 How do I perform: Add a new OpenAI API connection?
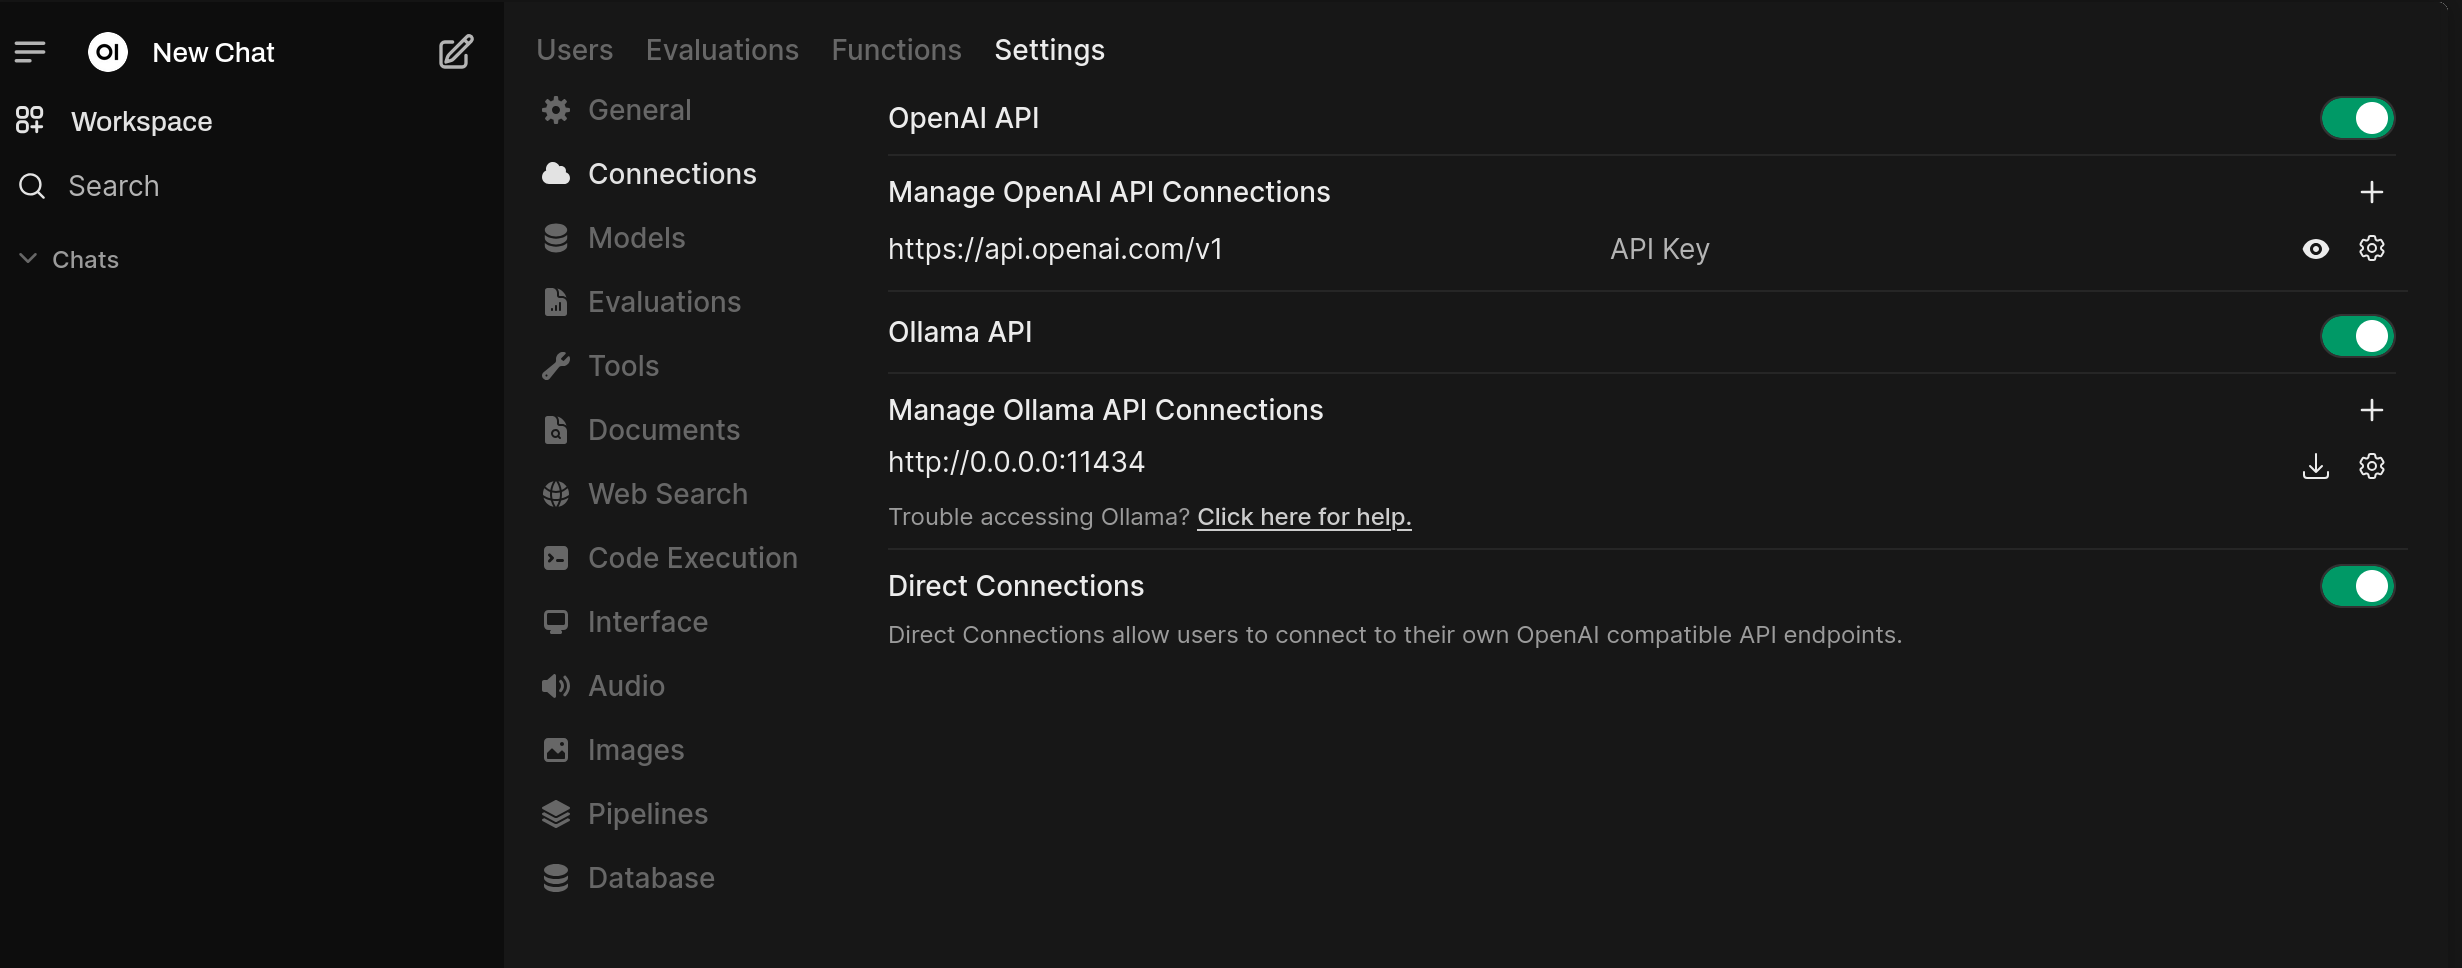[2372, 192]
